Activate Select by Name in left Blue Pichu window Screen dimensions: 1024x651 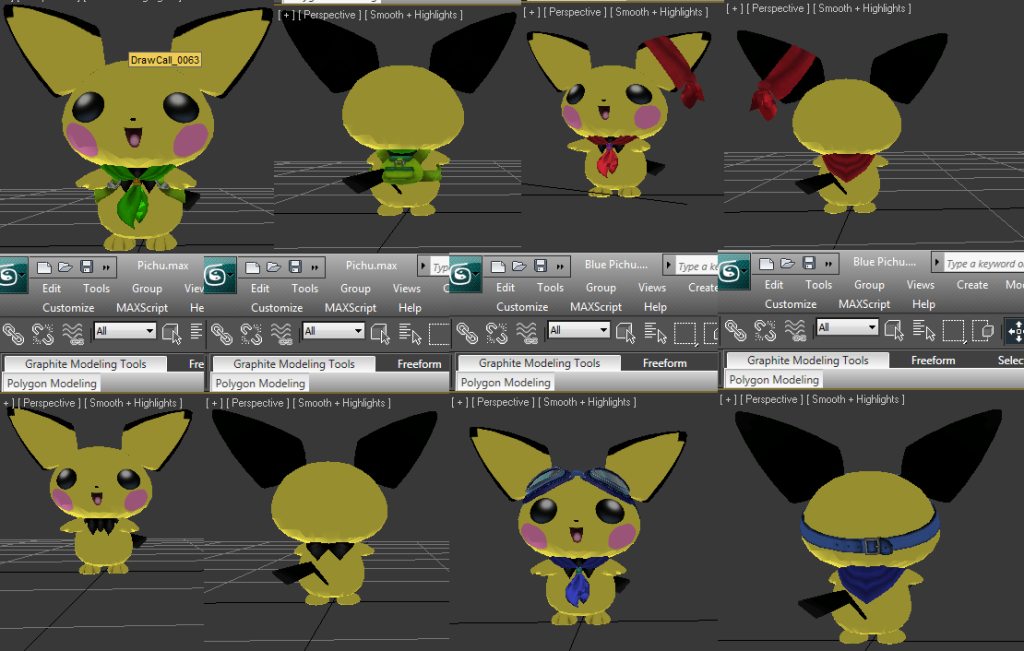coord(655,333)
